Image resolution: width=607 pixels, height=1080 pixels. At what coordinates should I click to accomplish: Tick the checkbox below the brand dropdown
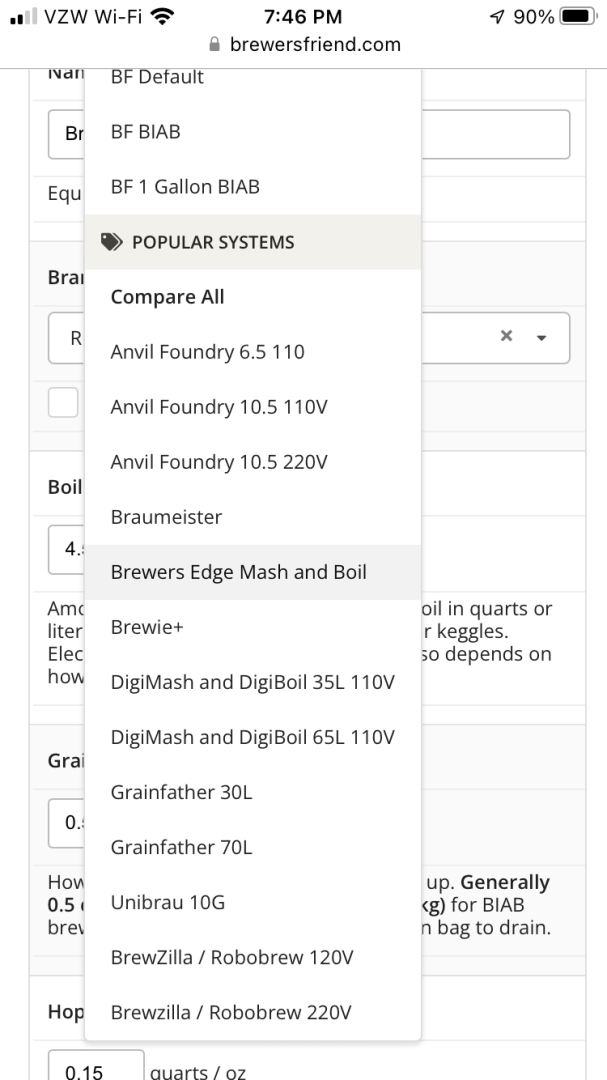click(x=63, y=402)
